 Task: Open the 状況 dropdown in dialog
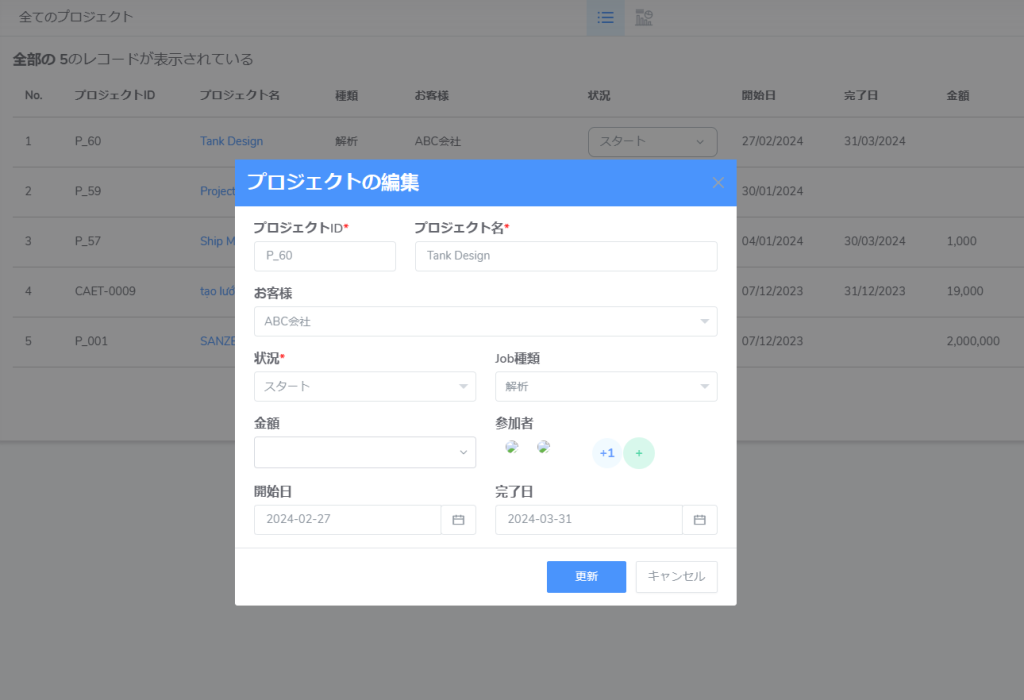coord(365,387)
